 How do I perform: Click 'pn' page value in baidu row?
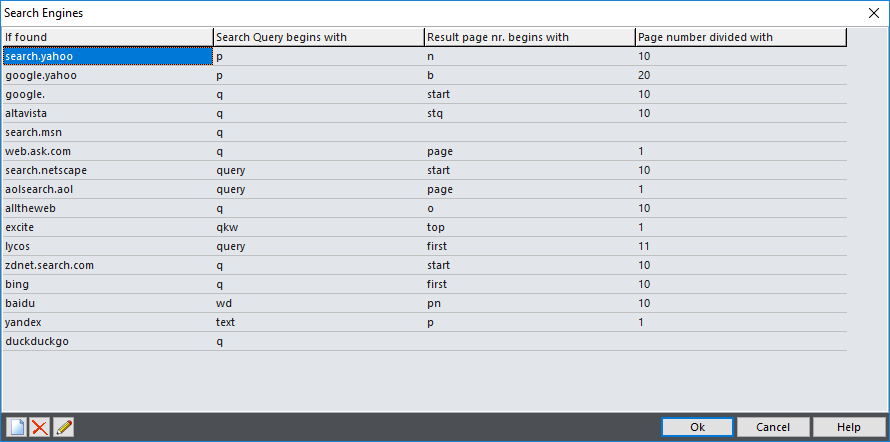pyautogui.click(x=434, y=304)
